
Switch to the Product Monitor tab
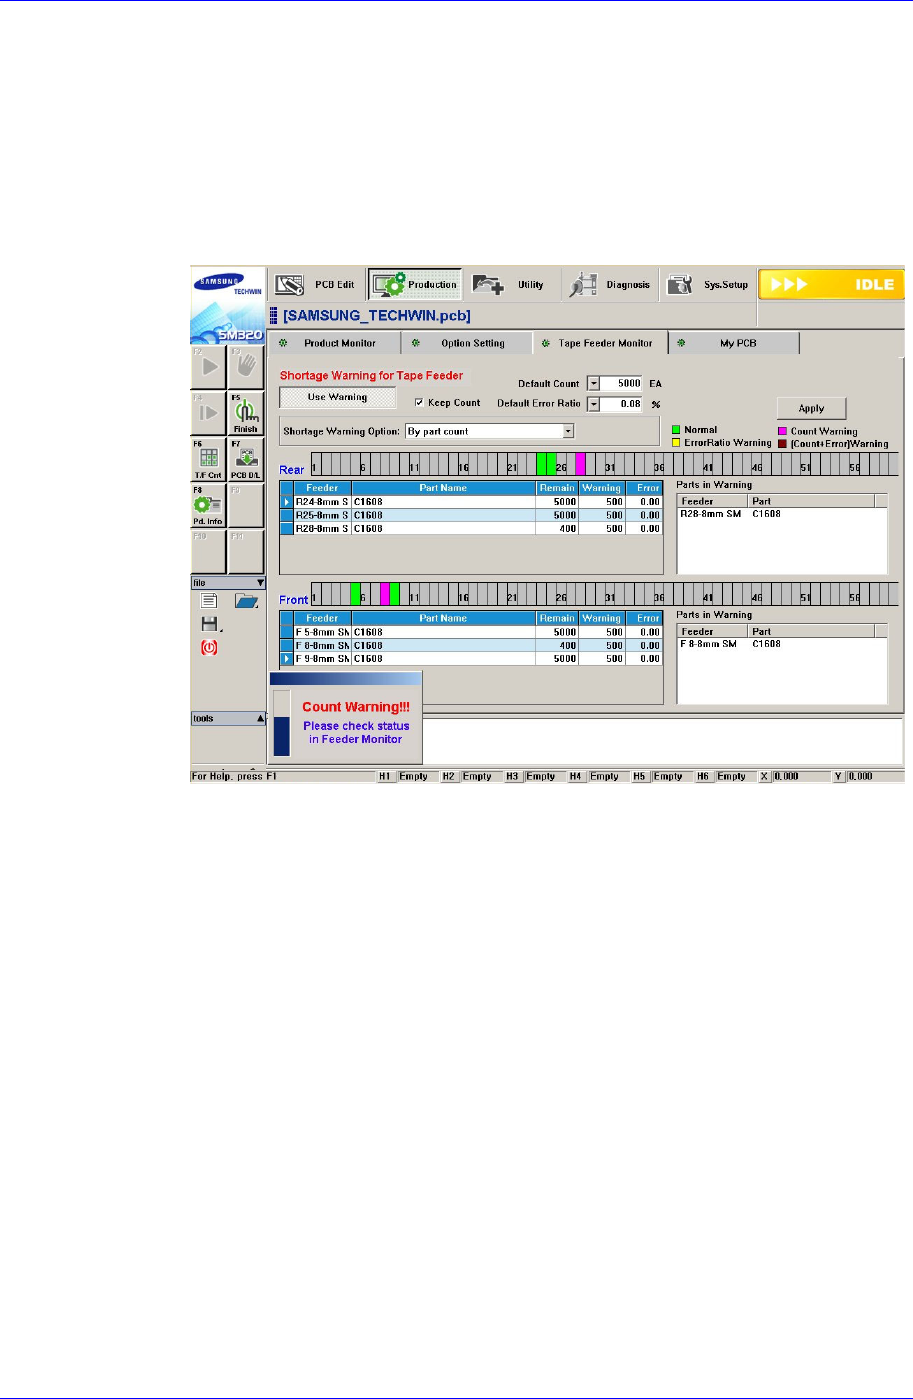[x=335, y=343]
